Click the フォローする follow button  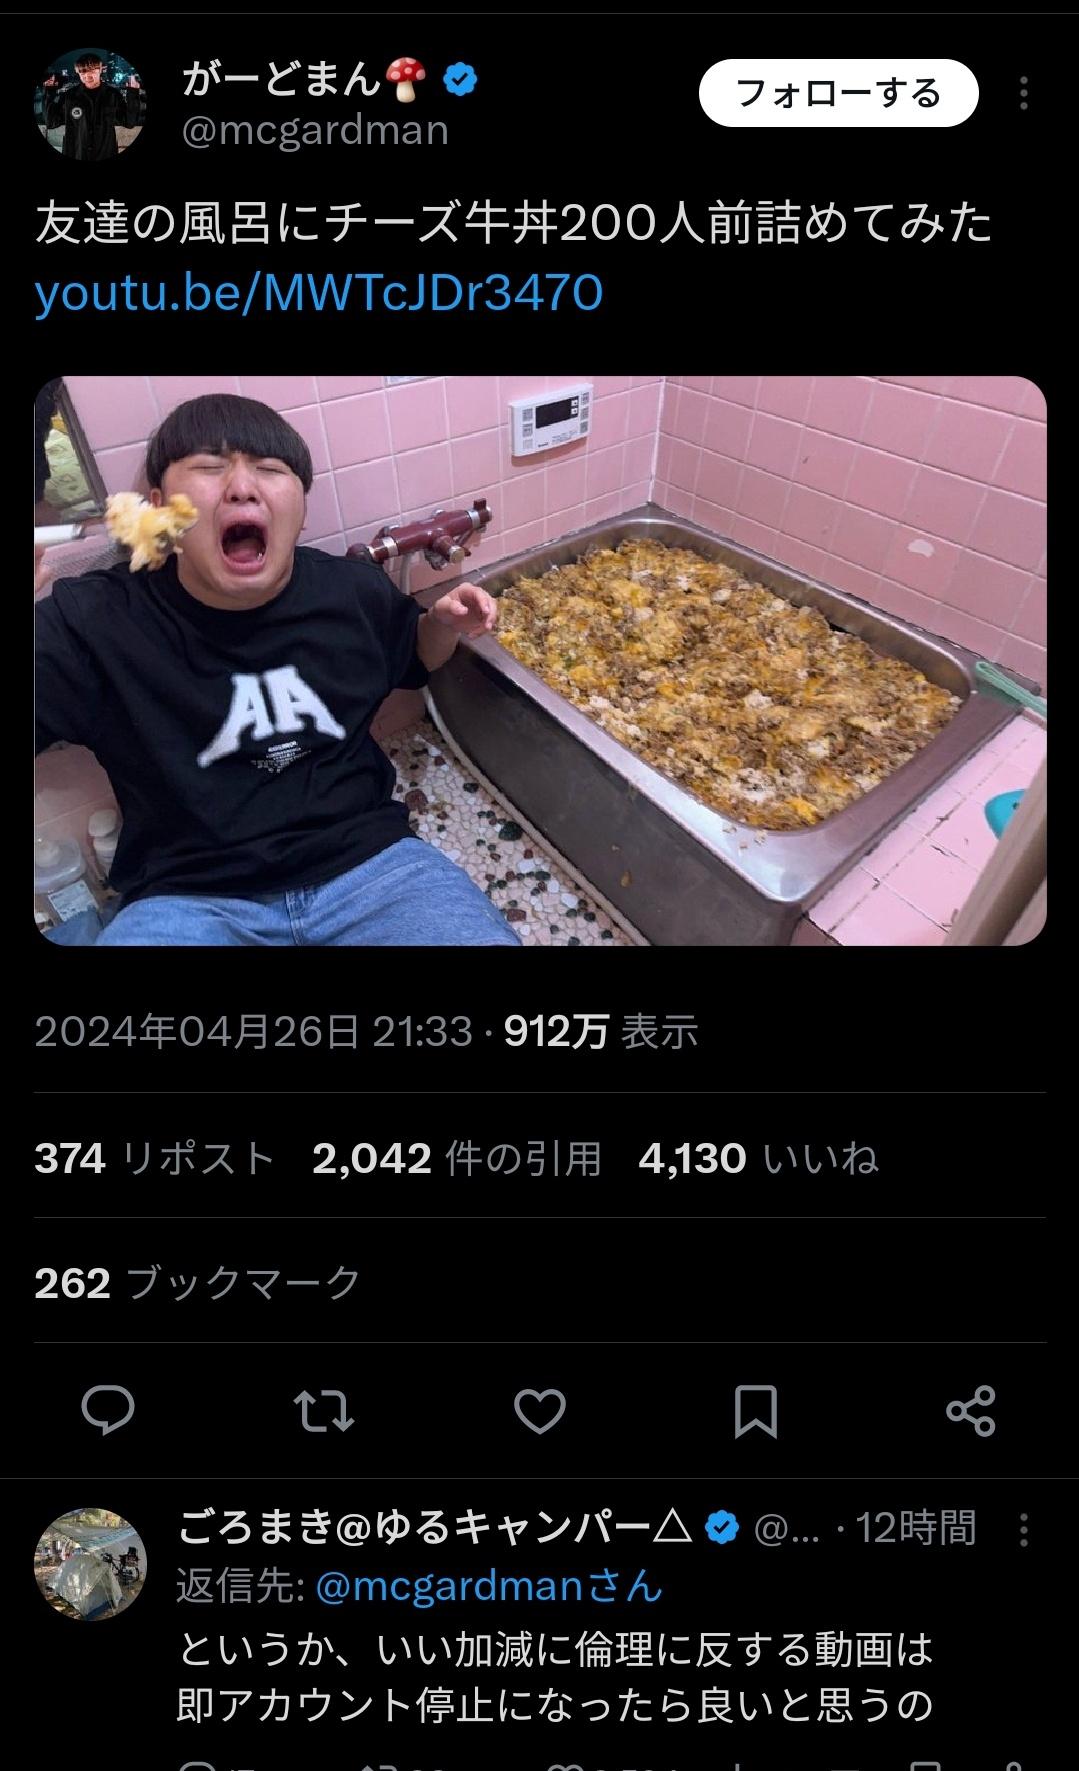(838, 93)
